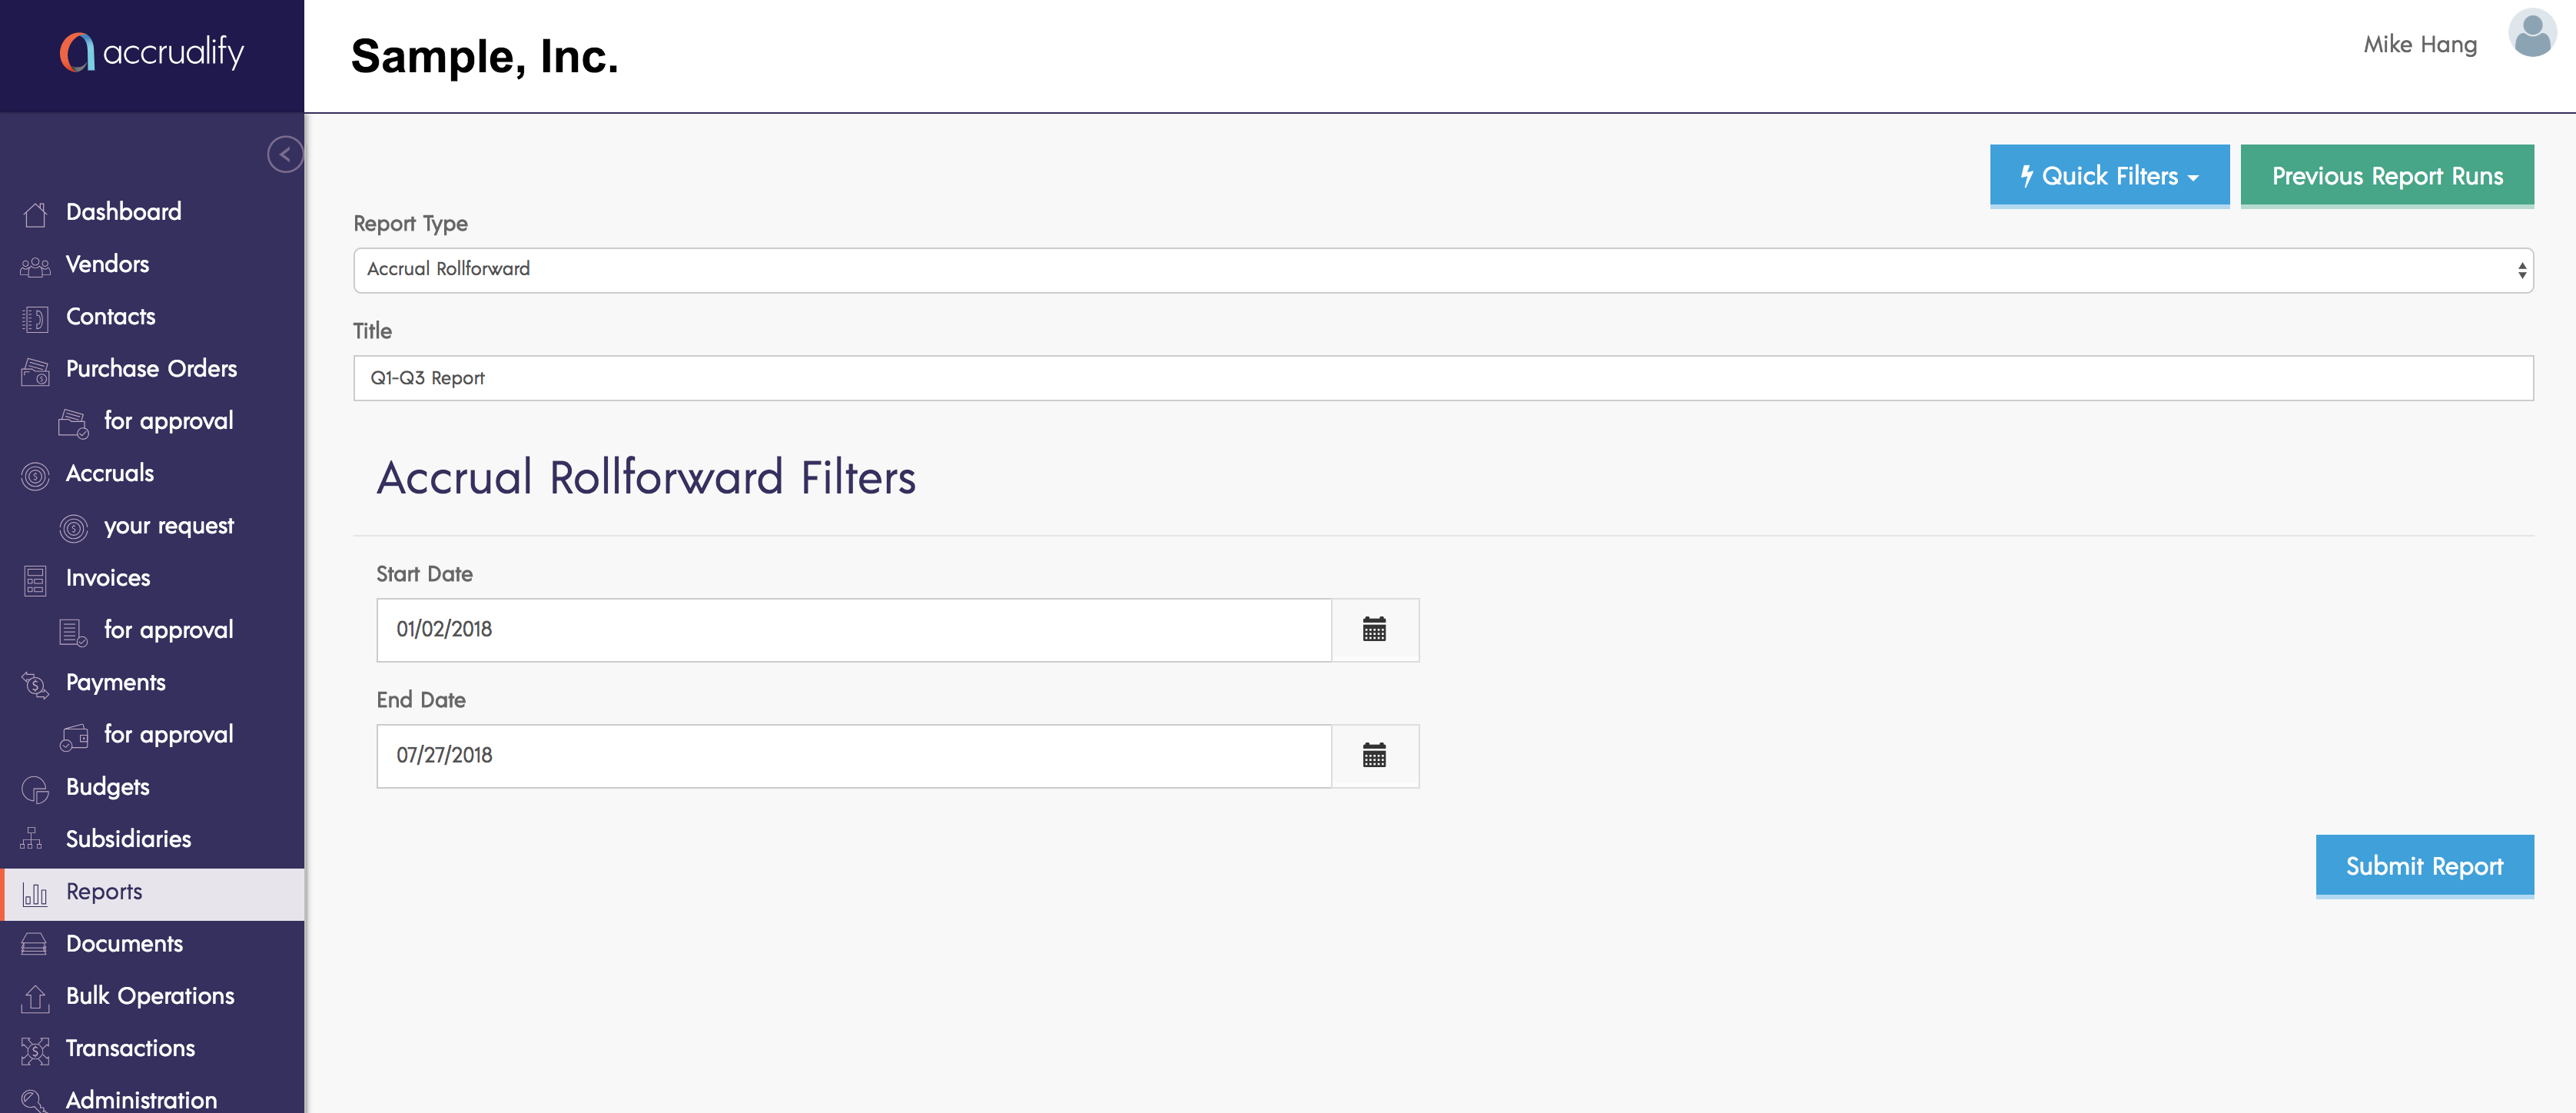The image size is (2576, 1113).
Task: Open Accruals 'your request' submenu
Action: [x=168, y=526]
